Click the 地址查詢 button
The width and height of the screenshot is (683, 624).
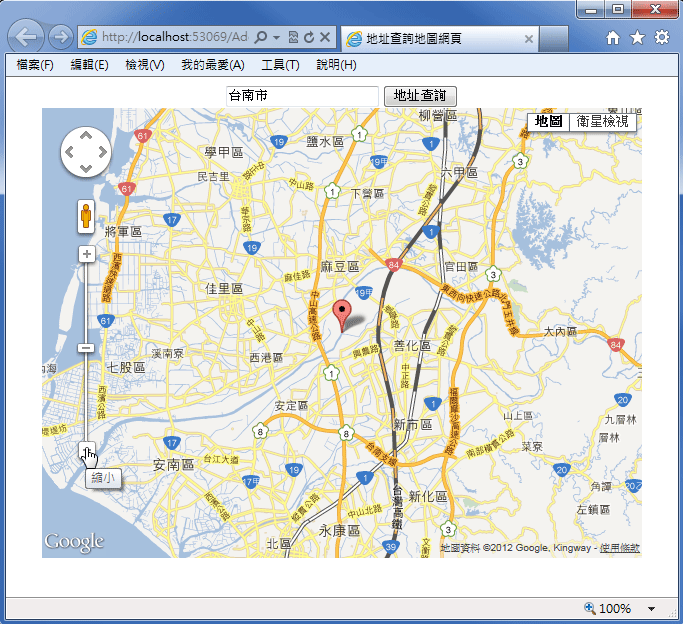click(x=420, y=96)
